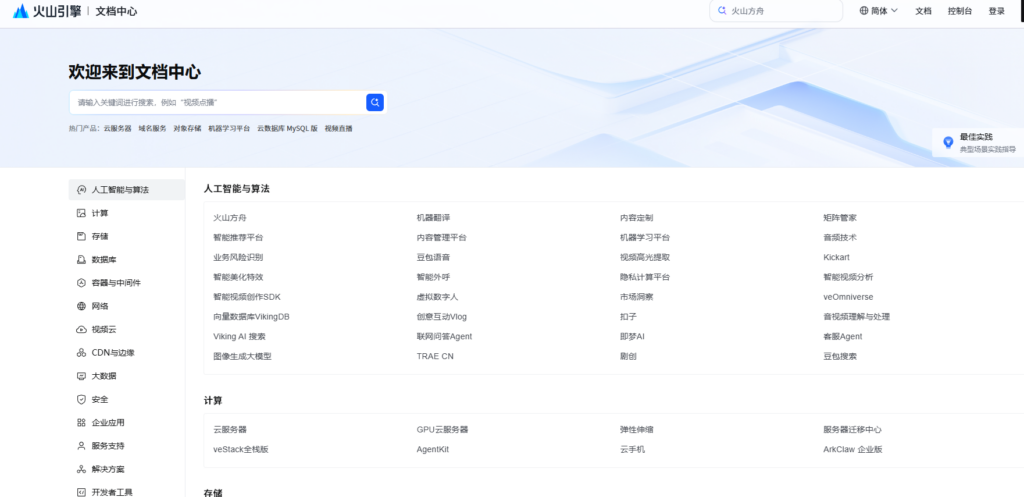Viewport: 1024px width, 497px height.
Task: Click the 容器与中间件 sidebar icon
Action: tap(81, 283)
